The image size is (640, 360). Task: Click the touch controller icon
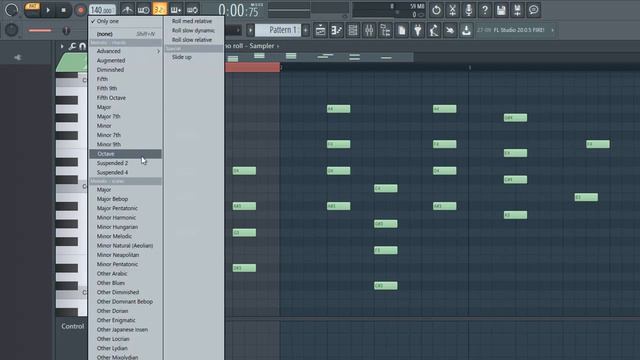[450, 30]
